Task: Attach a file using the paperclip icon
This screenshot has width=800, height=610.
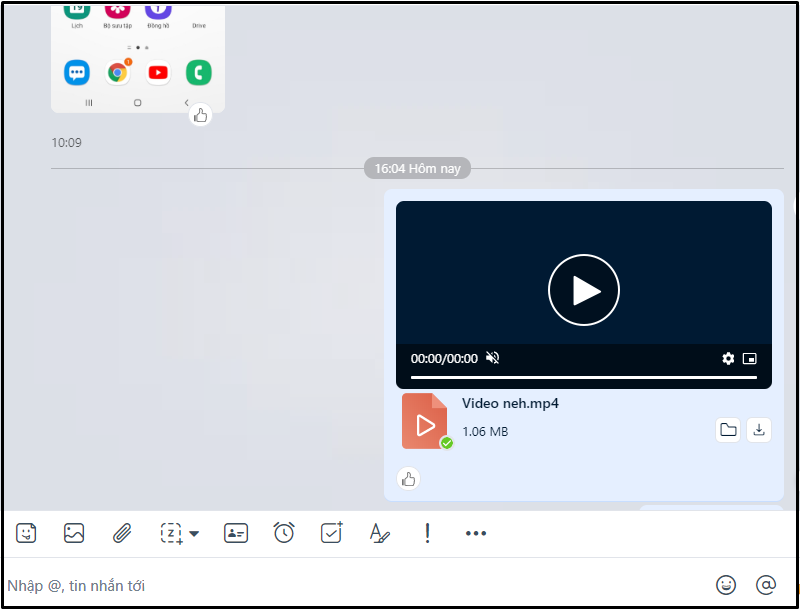Action: 122,533
